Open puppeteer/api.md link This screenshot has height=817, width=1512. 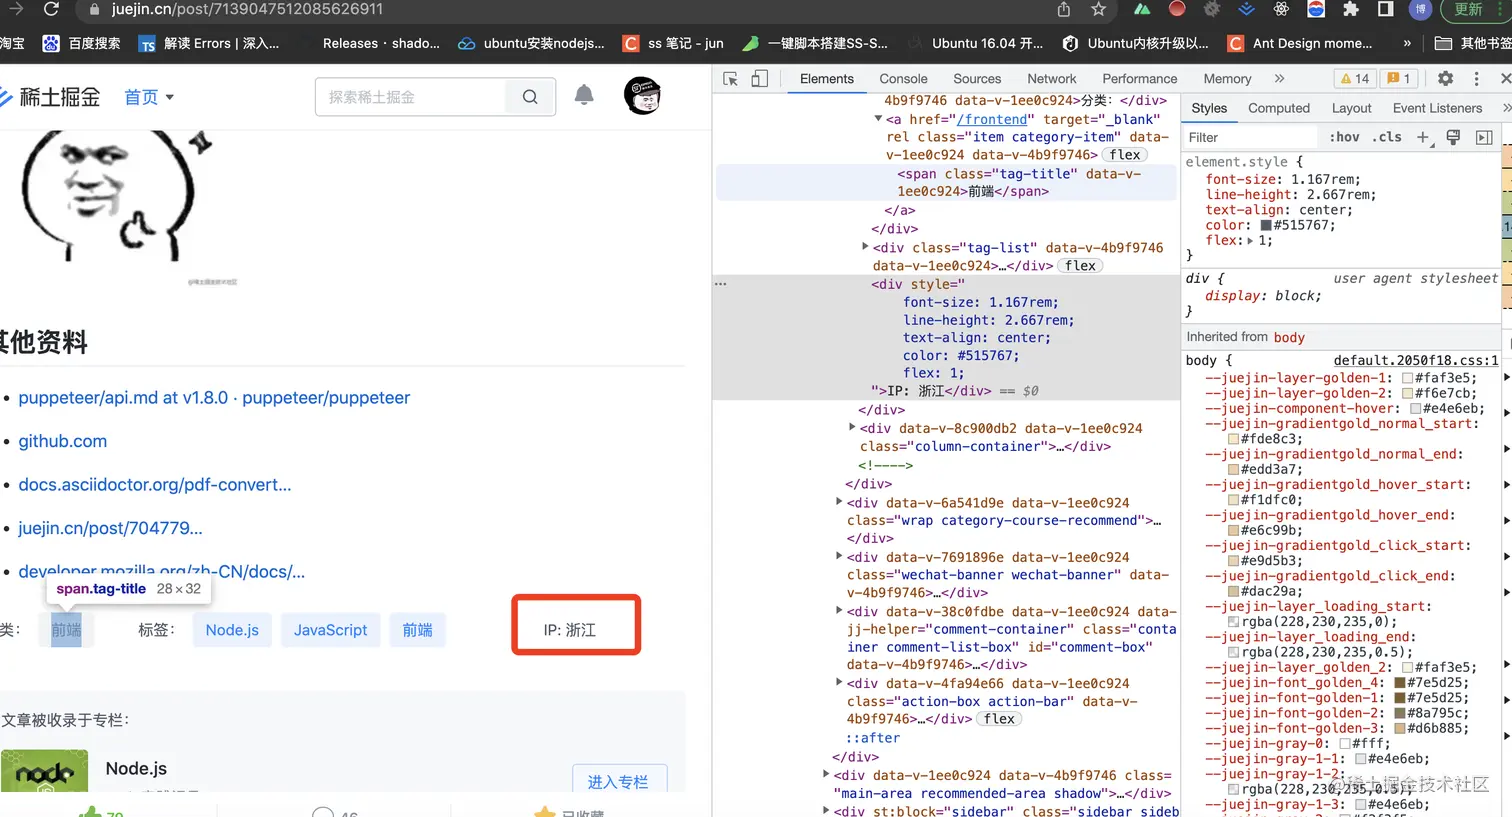click(214, 398)
